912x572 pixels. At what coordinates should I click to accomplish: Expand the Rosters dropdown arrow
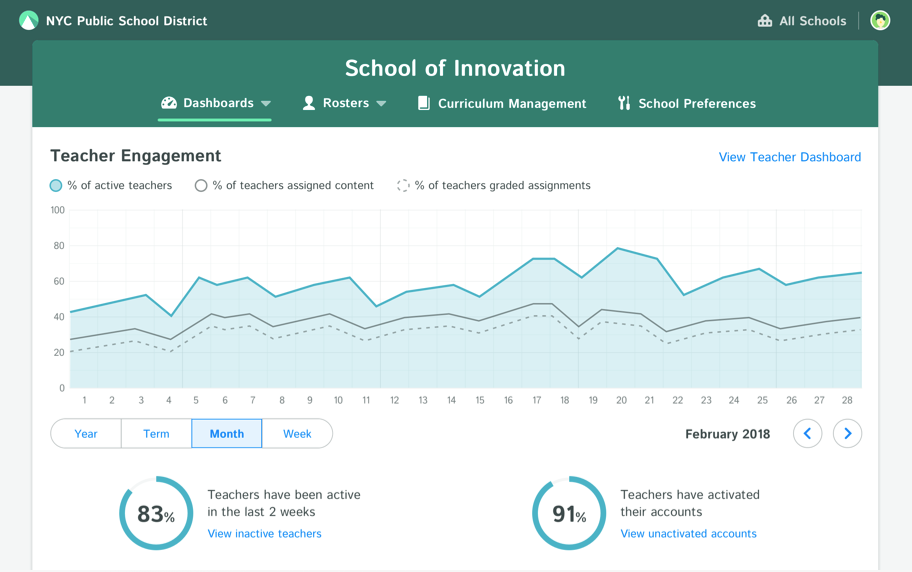[381, 104]
